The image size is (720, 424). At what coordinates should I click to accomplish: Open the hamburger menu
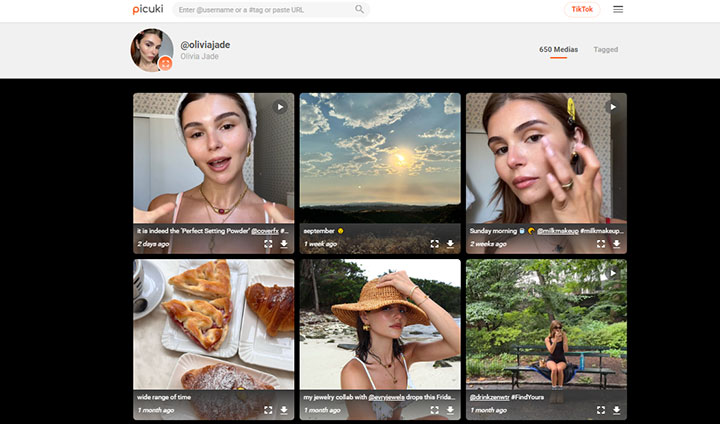[x=618, y=9]
